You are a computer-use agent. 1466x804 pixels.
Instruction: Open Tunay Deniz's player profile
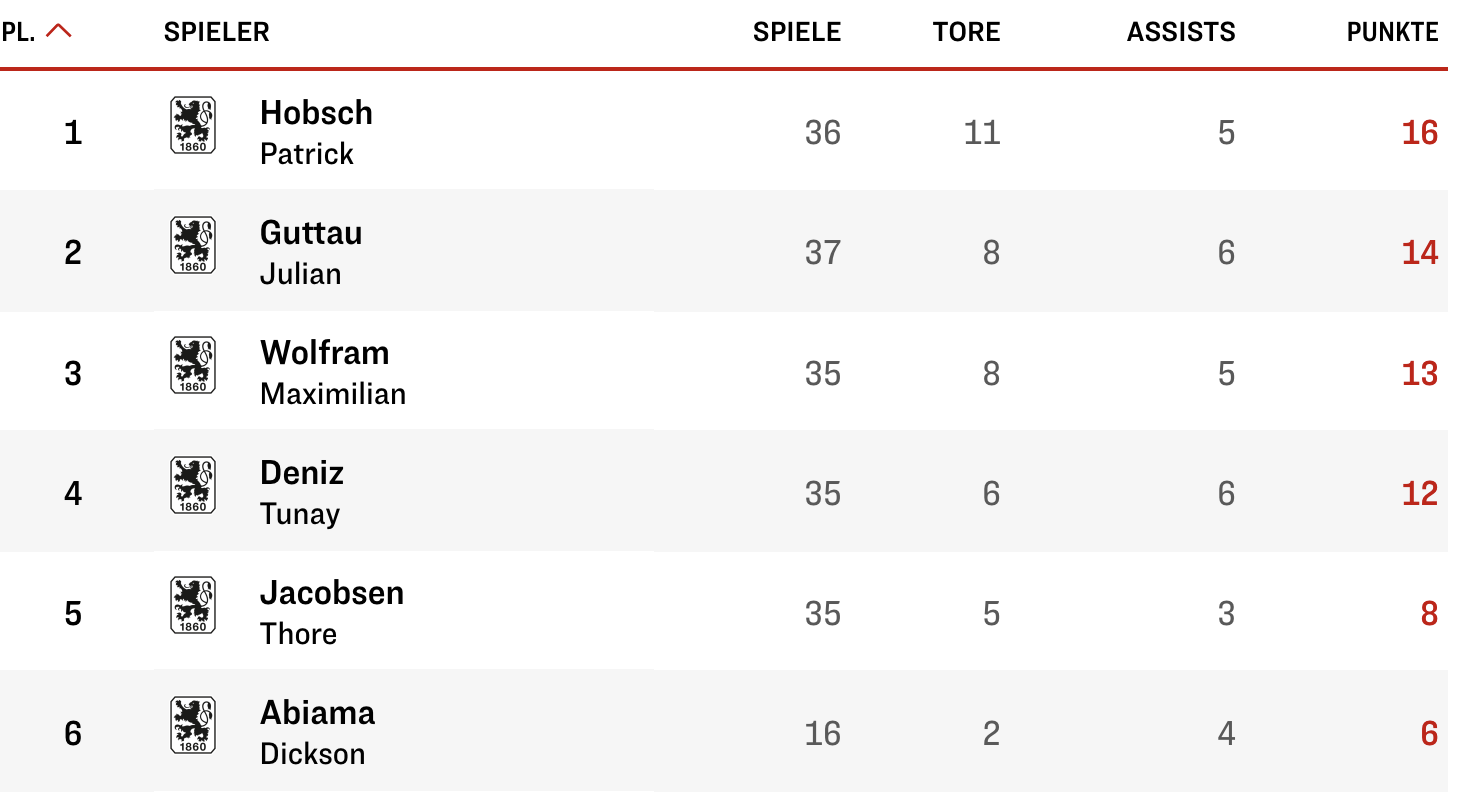tap(301, 492)
